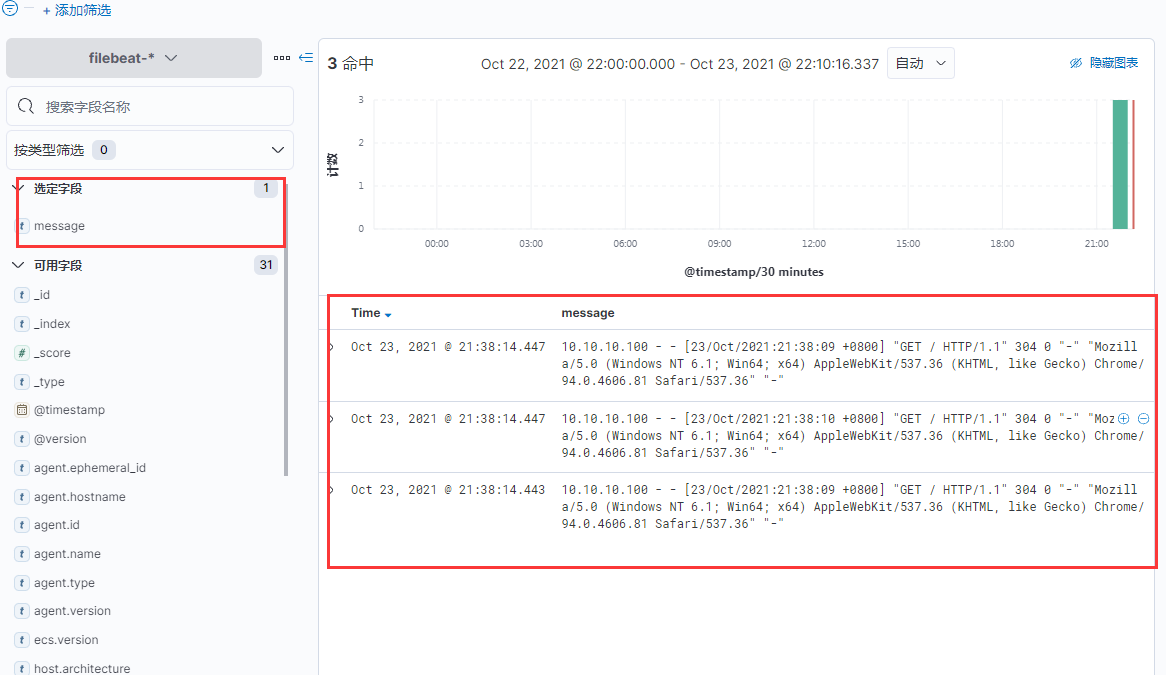This screenshot has width=1166, height=675.
Task: Click the selected fields count badge 1
Action: (x=265, y=188)
